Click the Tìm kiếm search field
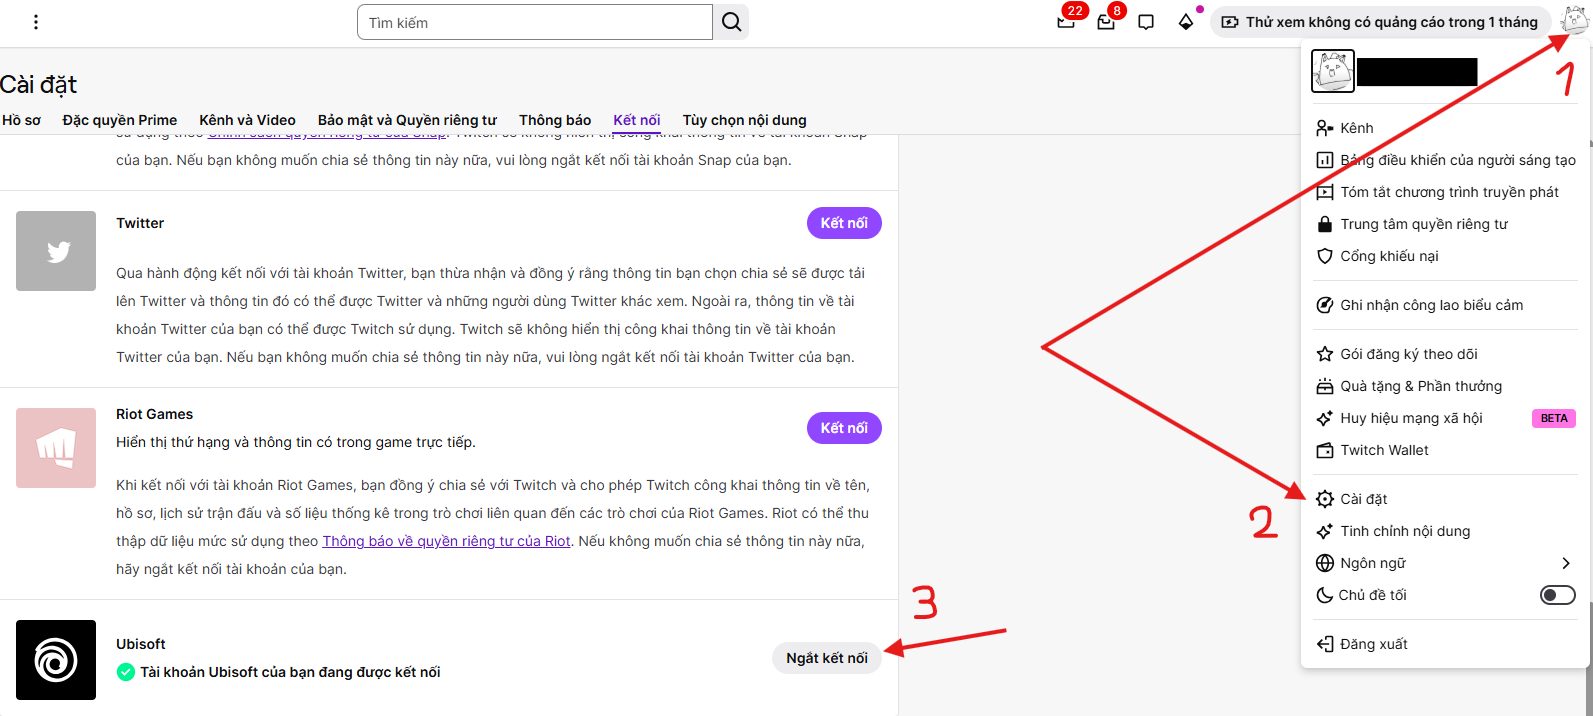This screenshot has width=1593, height=716. pyautogui.click(x=535, y=22)
